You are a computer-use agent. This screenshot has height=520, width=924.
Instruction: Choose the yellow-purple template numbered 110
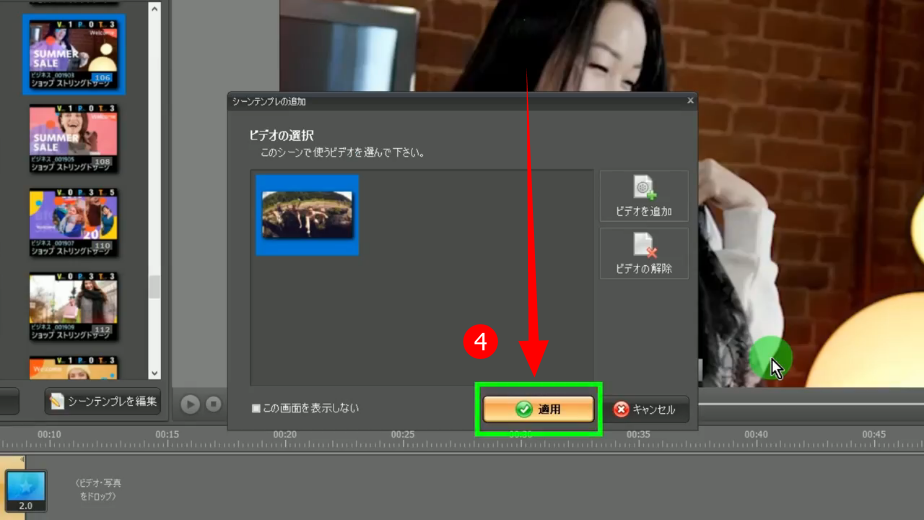73,220
